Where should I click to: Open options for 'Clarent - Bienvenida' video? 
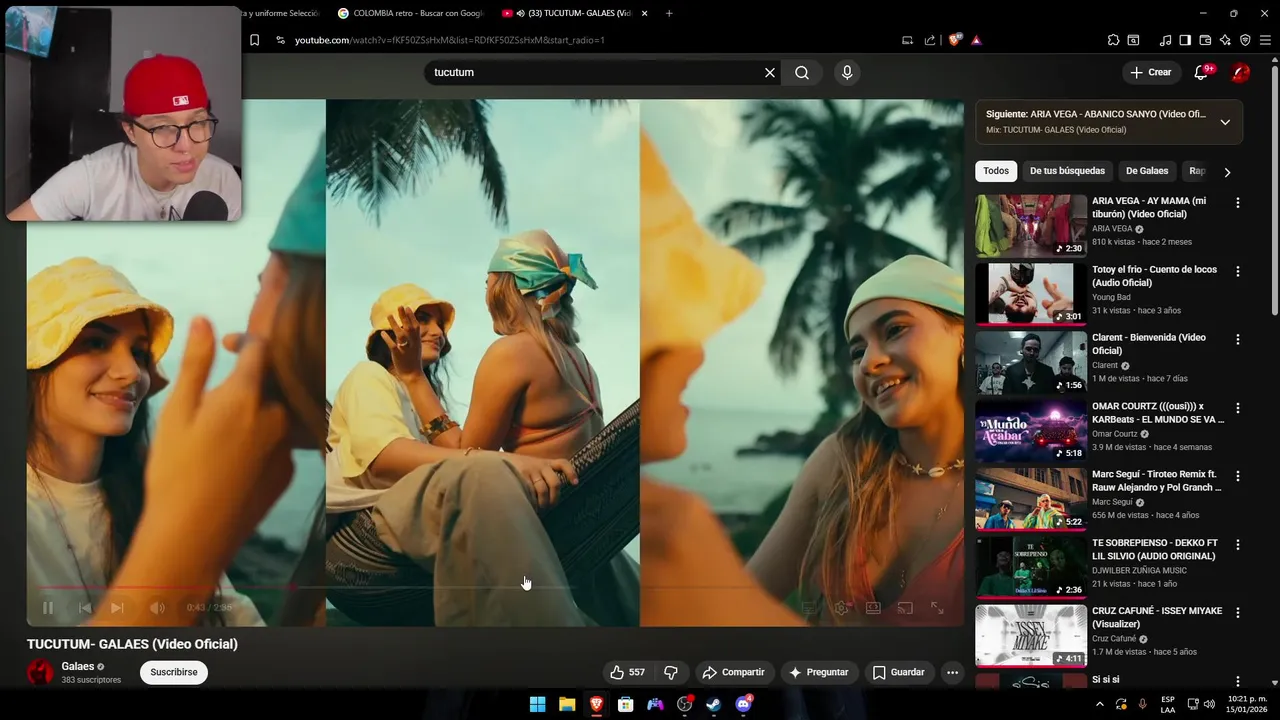point(1238,340)
